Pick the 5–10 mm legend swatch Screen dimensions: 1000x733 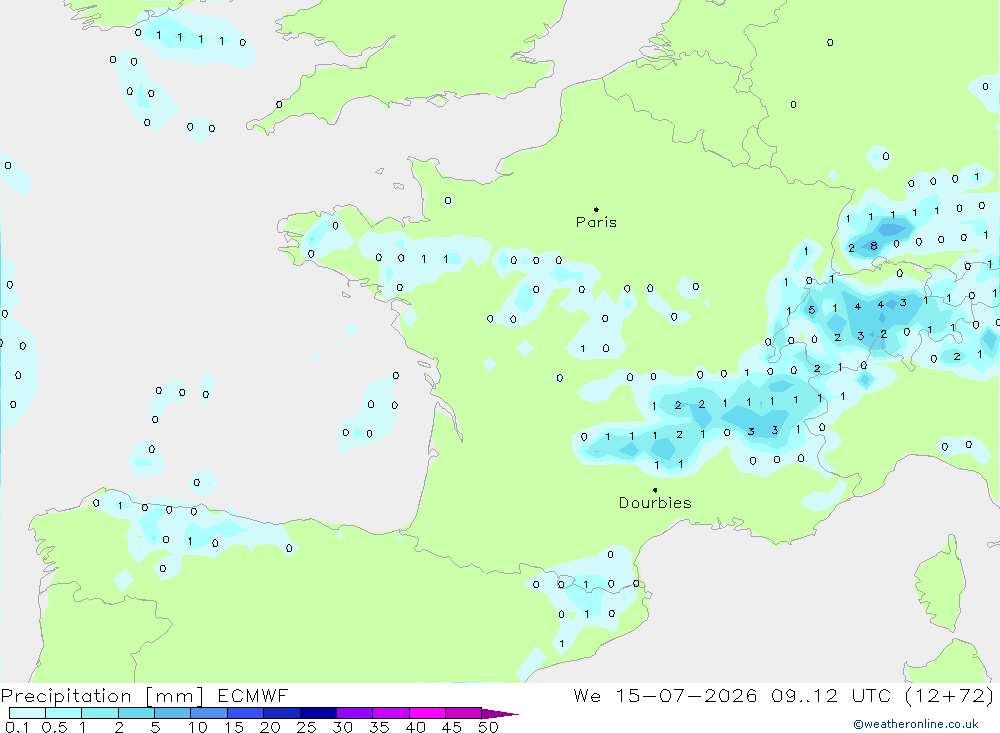click(x=173, y=713)
